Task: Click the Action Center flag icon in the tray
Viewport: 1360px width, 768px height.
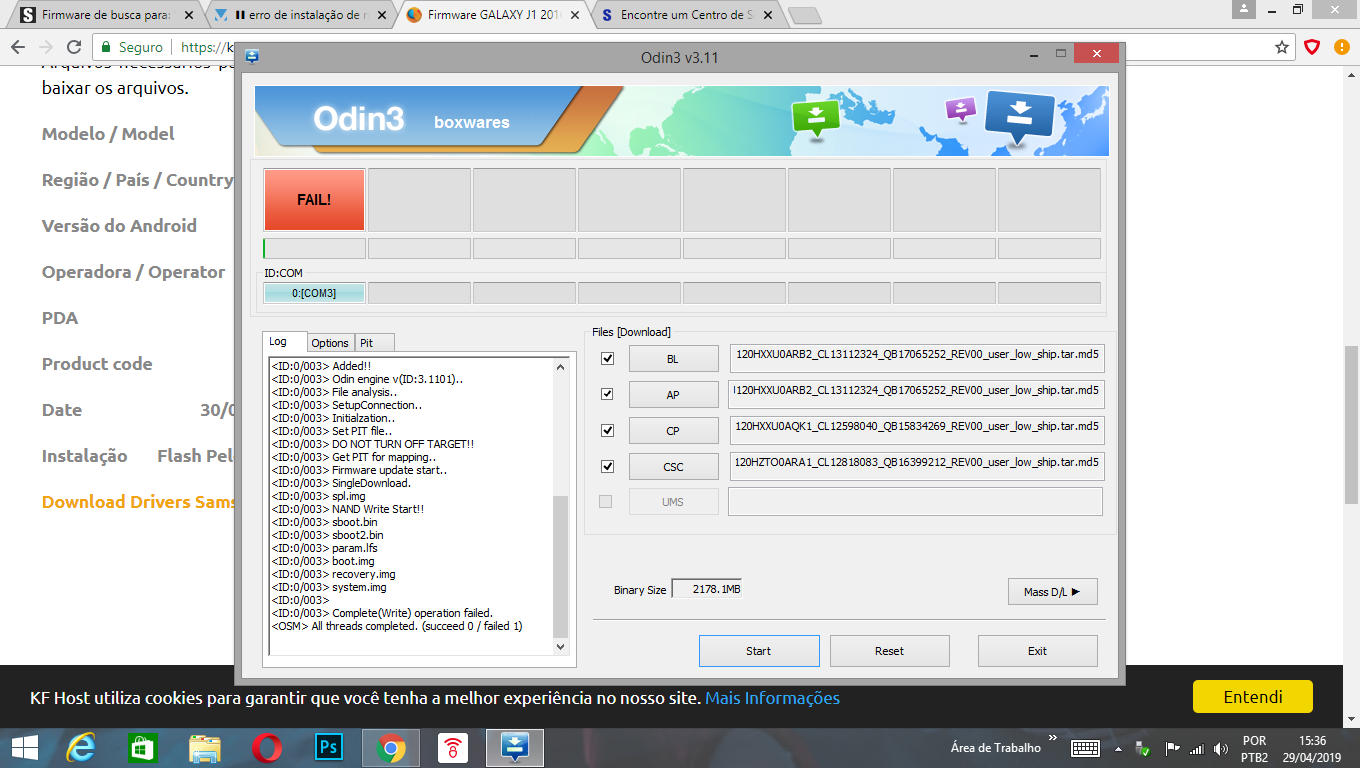Action: point(1172,748)
